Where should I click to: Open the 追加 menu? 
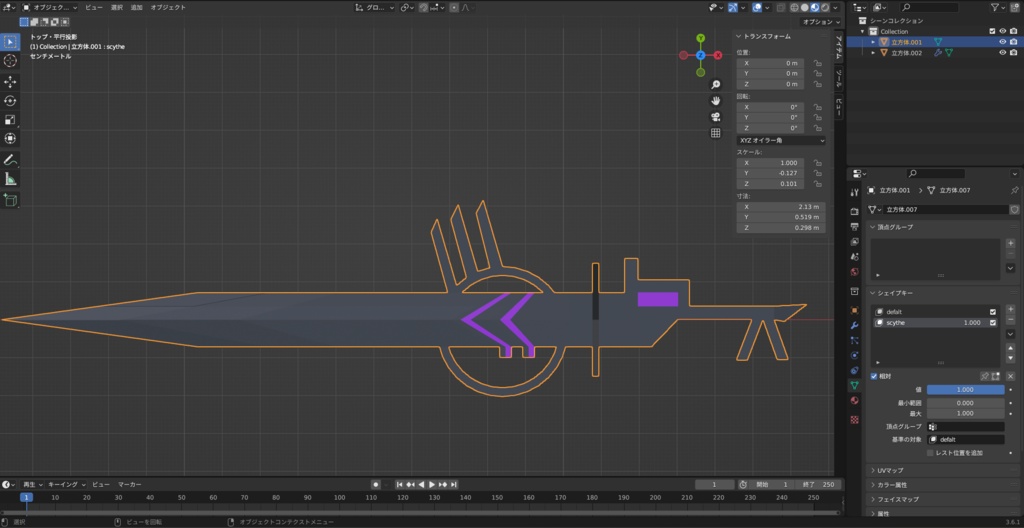click(x=136, y=7)
